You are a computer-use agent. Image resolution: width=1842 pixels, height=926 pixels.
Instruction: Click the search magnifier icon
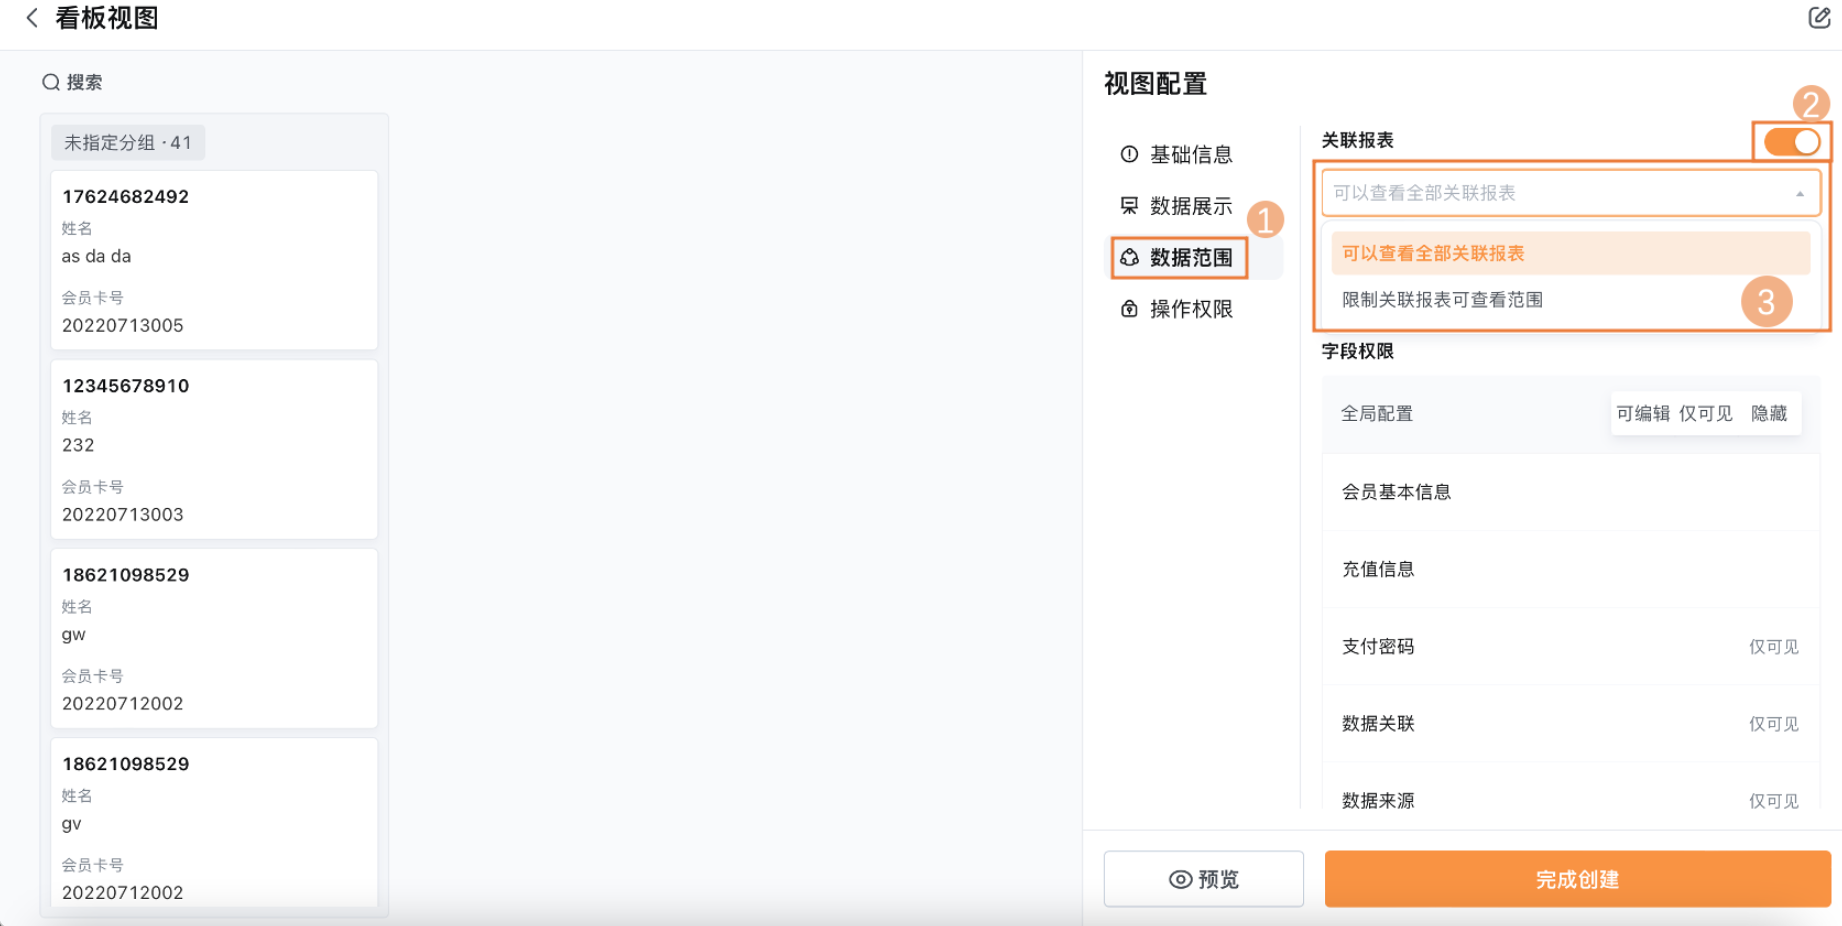(x=50, y=82)
